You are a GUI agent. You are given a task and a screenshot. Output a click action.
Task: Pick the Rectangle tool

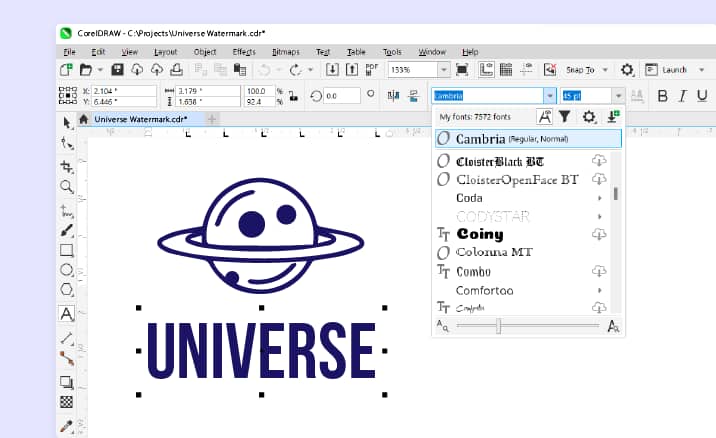[67, 250]
